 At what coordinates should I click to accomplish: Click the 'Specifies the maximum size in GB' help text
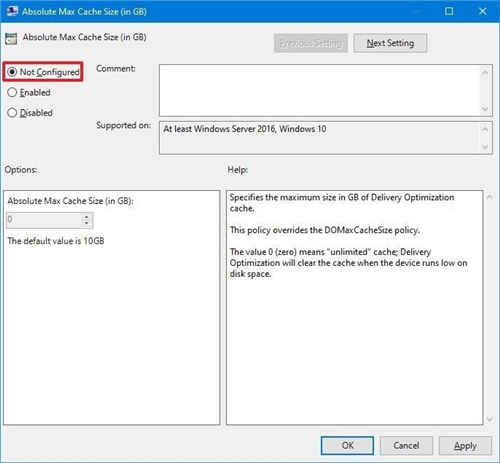pos(342,203)
